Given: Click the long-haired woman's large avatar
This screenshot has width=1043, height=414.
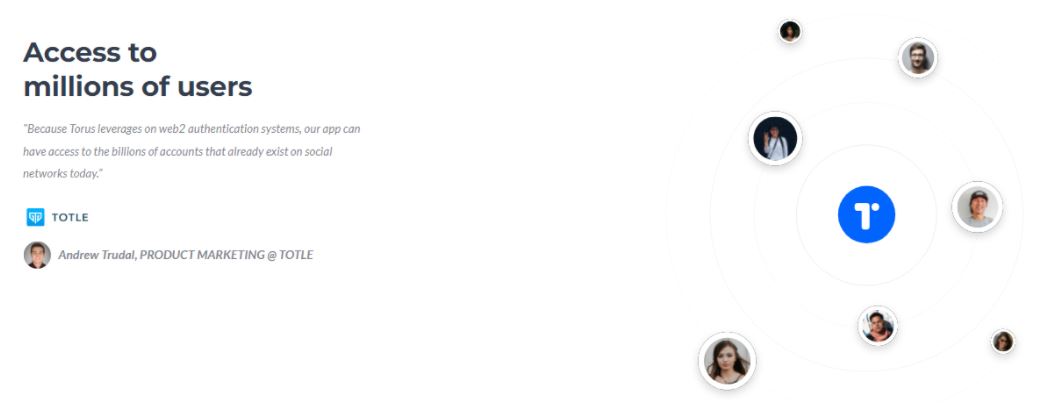Looking at the screenshot, I should [x=727, y=361].
